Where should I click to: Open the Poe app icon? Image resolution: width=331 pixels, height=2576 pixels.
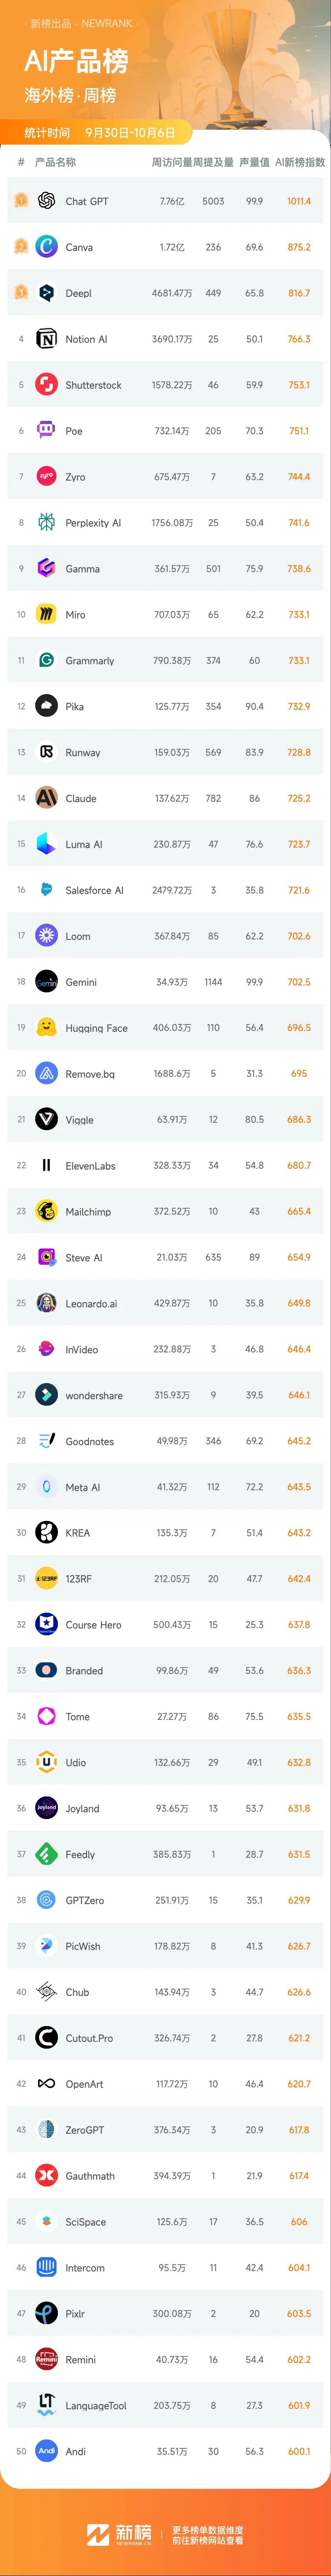46,431
